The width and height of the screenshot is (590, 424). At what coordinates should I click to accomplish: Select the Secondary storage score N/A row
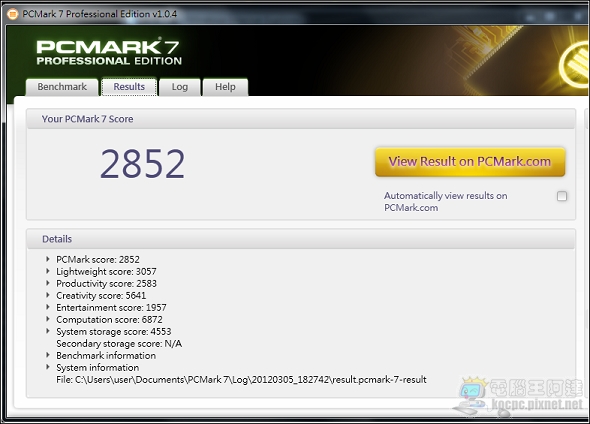point(119,343)
